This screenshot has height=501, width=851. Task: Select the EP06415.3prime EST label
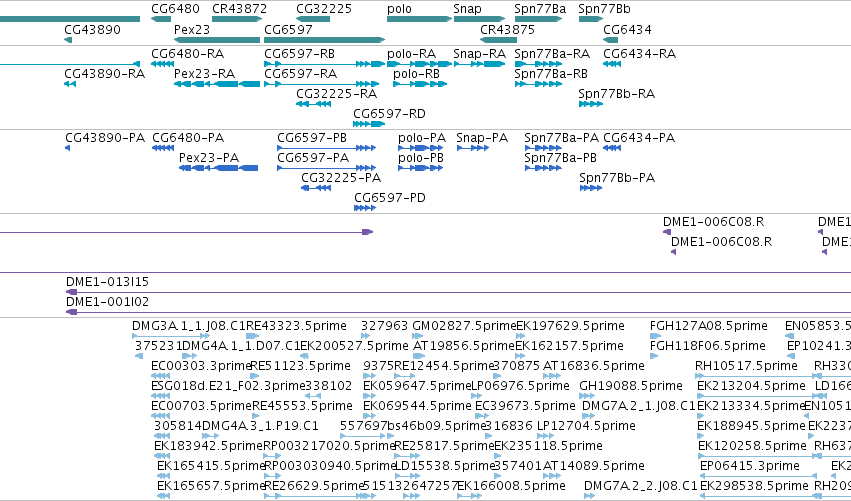tap(750, 467)
